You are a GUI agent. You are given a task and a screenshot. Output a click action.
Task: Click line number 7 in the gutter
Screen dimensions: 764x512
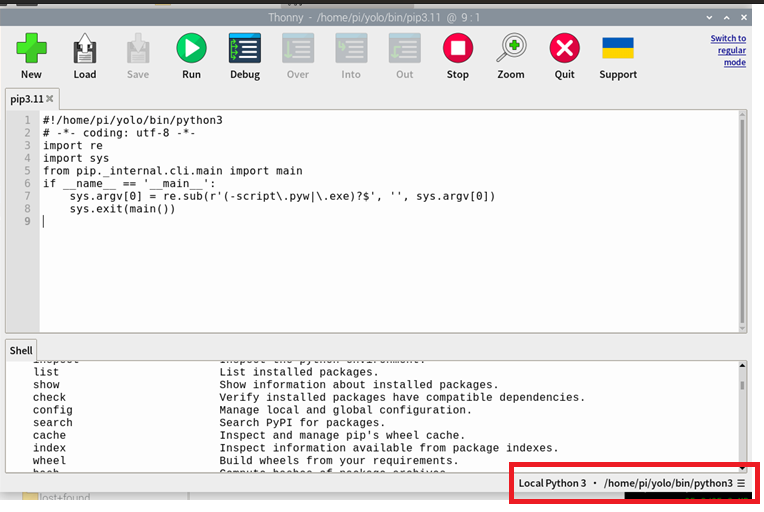click(27, 196)
